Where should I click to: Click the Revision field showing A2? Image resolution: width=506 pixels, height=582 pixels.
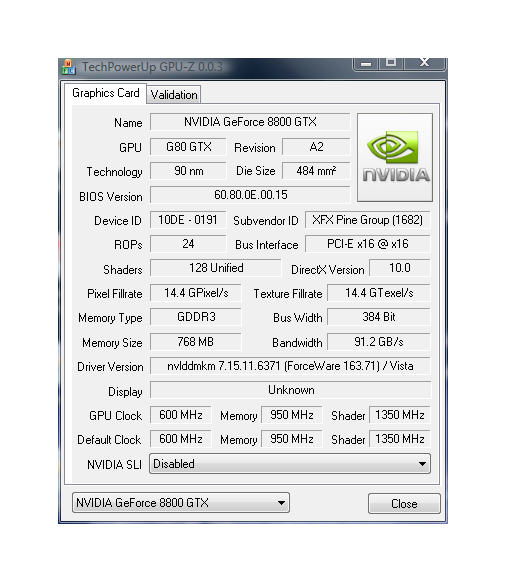[x=316, y=147]
